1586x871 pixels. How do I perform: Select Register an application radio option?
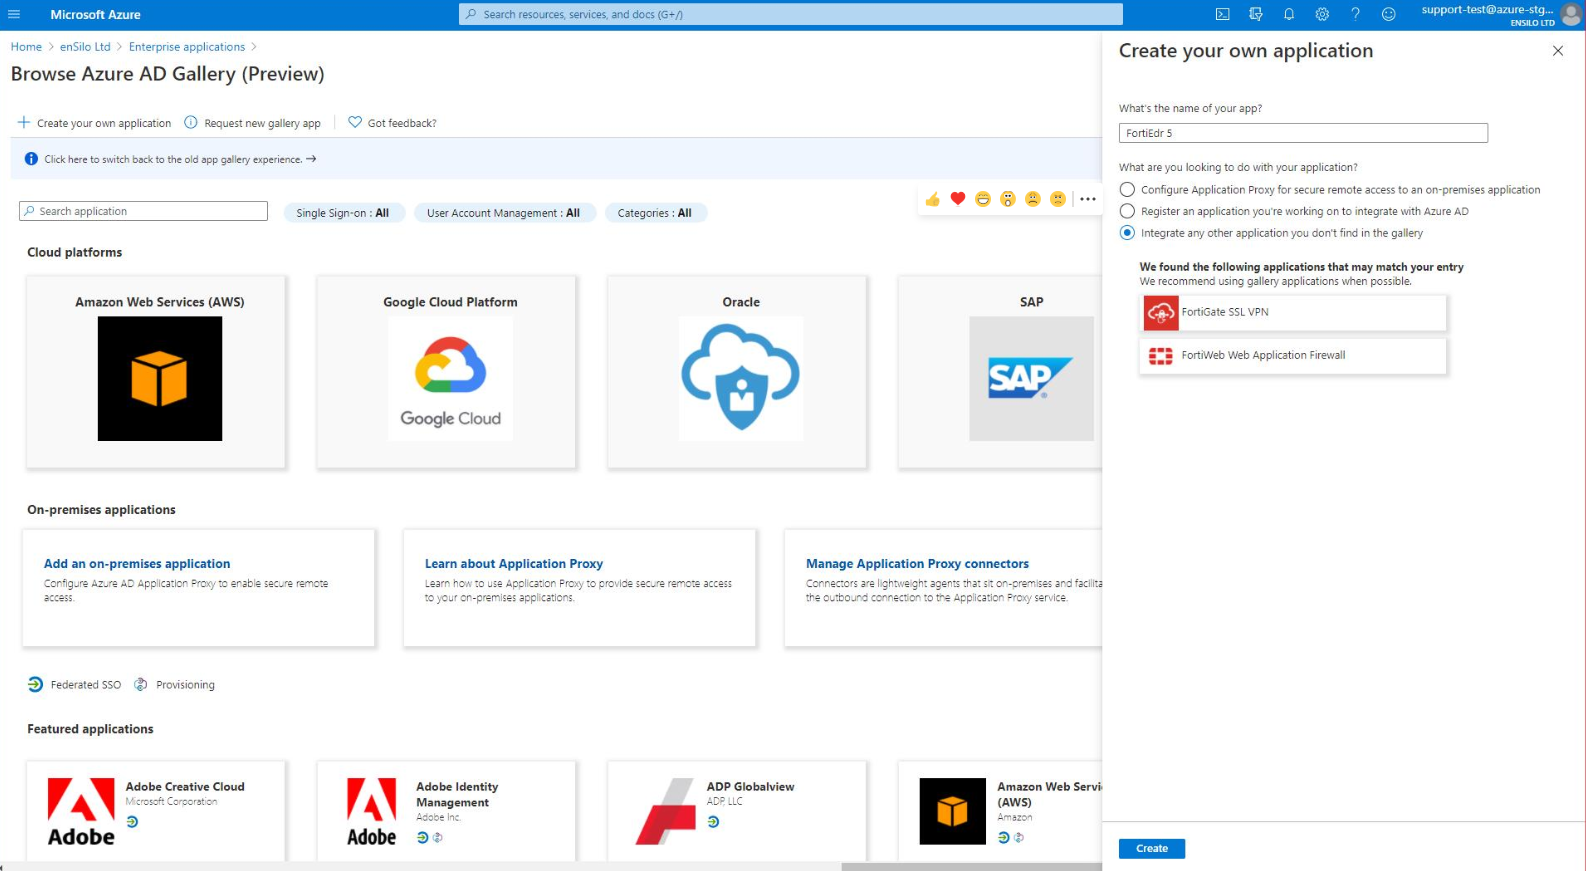(x=1128, y=211)
